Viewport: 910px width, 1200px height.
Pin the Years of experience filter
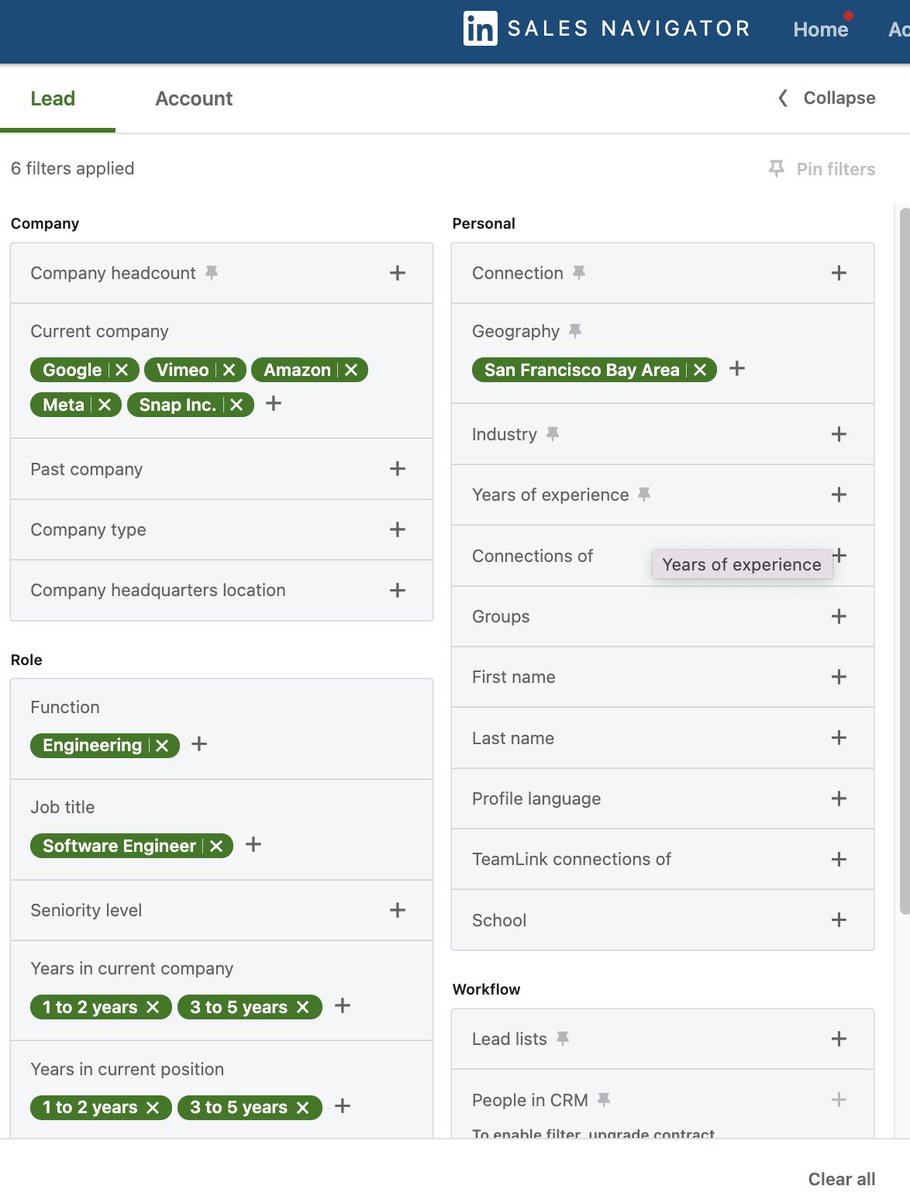coord(644,495)
